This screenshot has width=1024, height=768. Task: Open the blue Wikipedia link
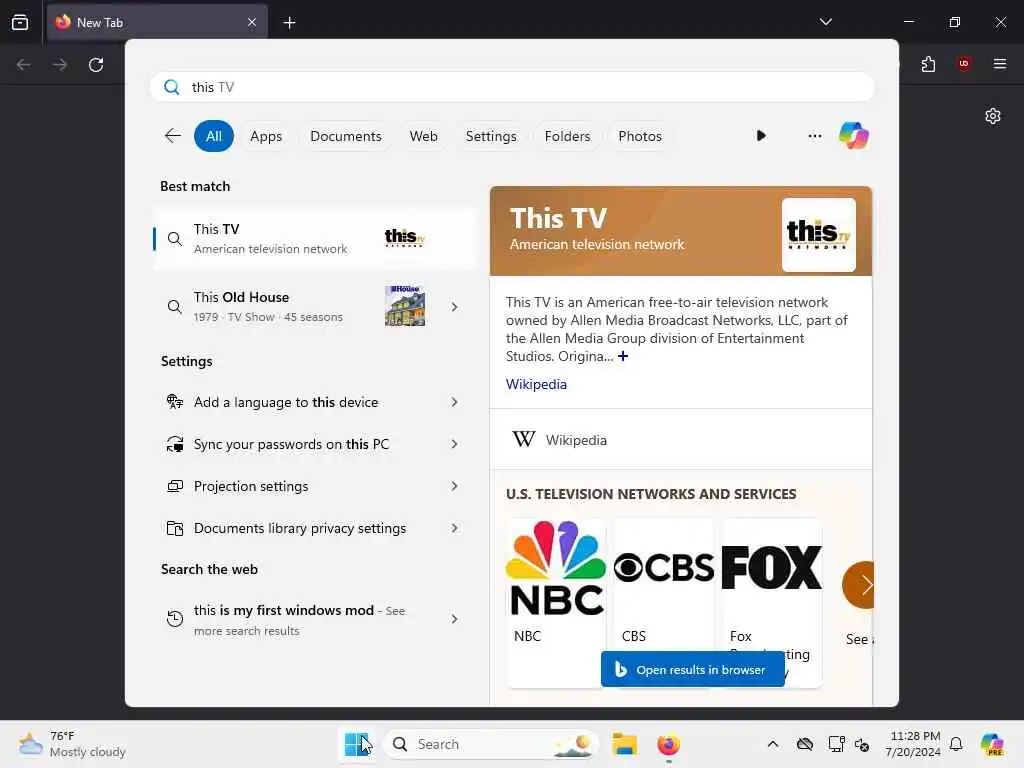[536, 384]
